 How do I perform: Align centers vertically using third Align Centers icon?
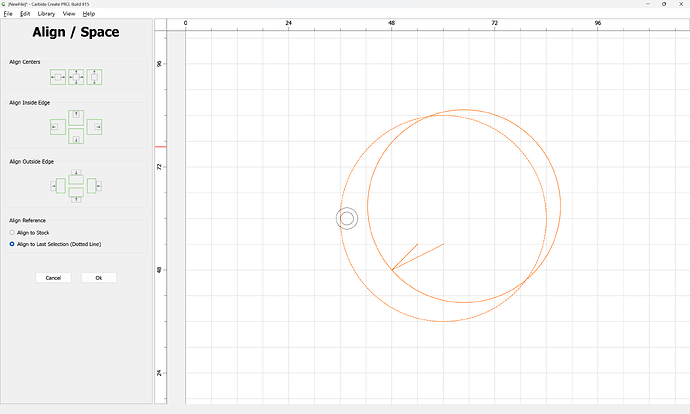tap(94, 77)
